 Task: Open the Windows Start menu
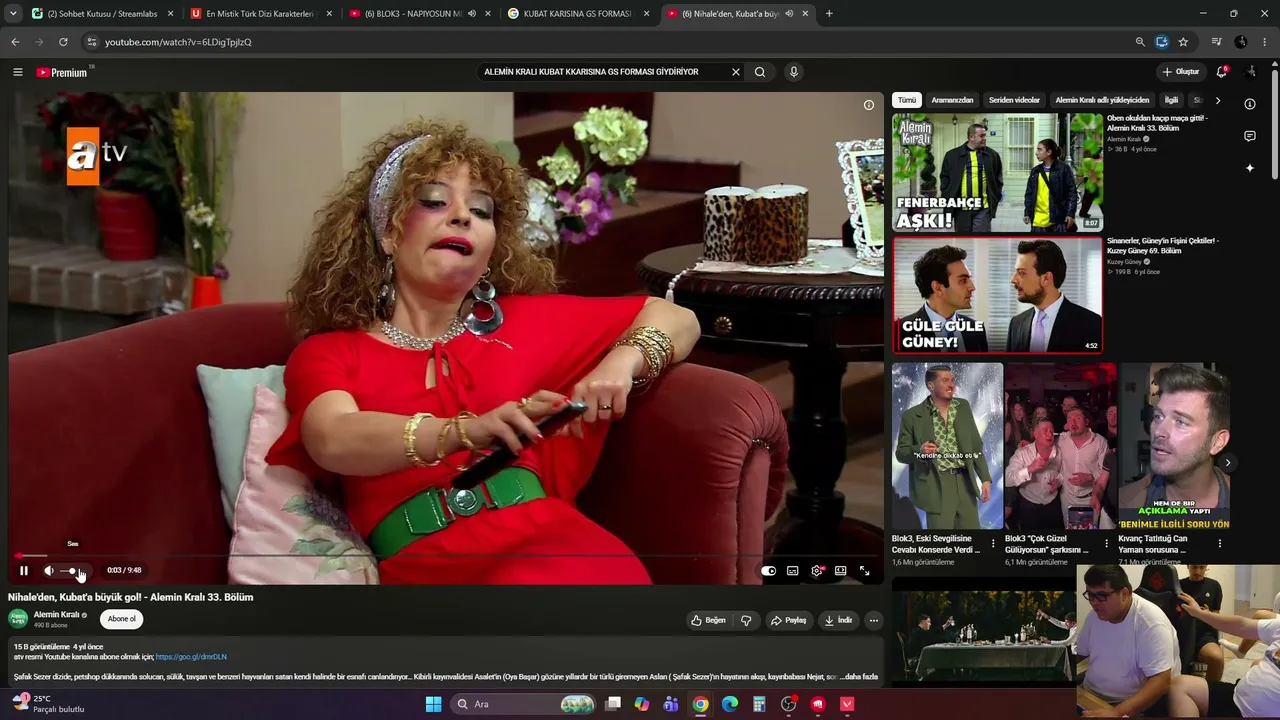[x=433, y=704]
